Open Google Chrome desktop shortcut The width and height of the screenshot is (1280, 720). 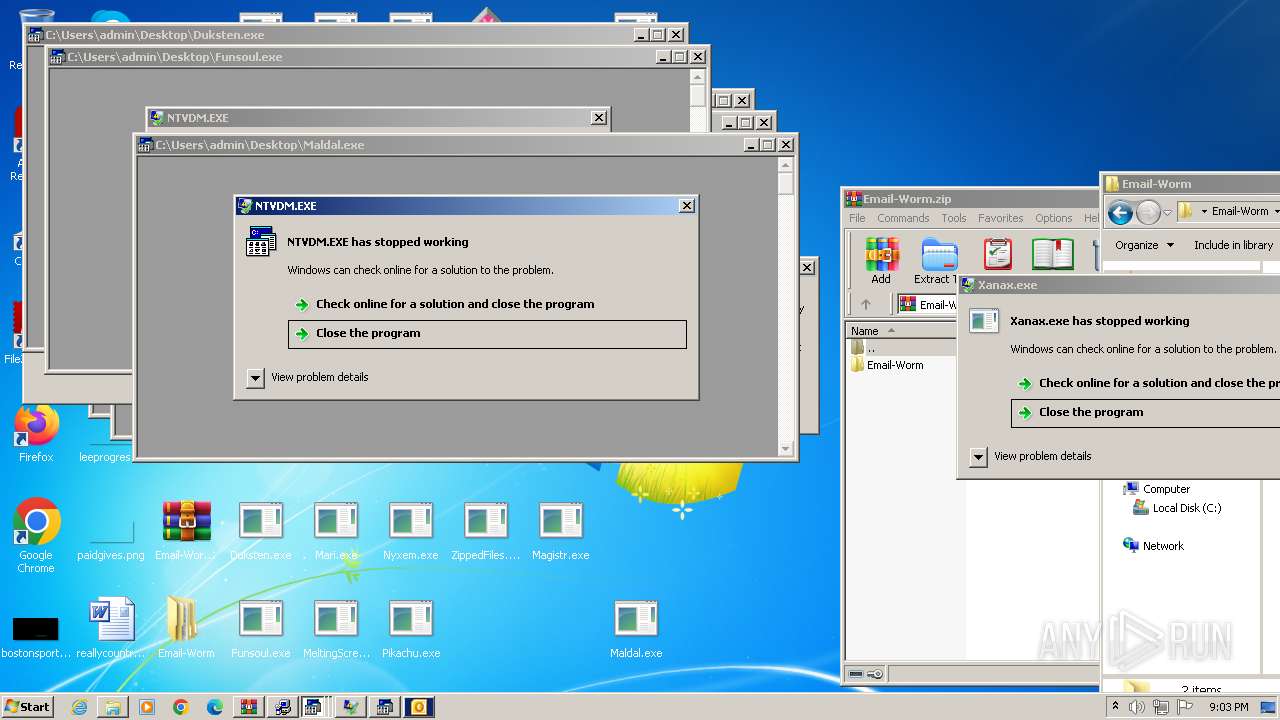[36, 535]
